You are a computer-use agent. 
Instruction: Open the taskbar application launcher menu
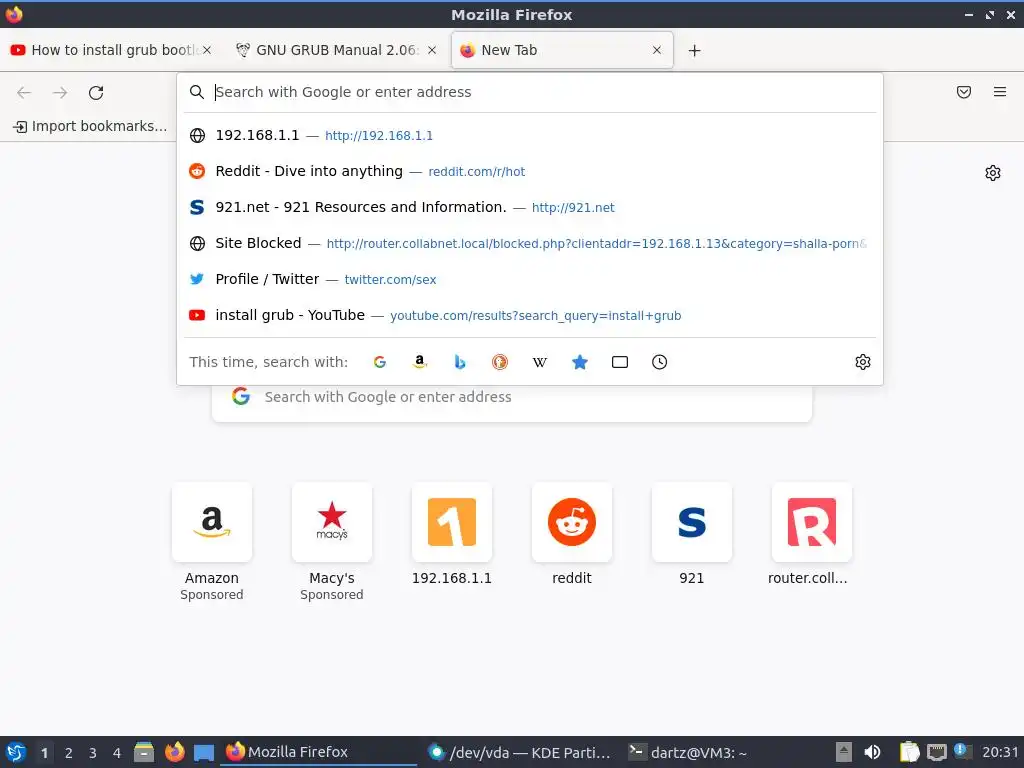[x=16, y=752]
